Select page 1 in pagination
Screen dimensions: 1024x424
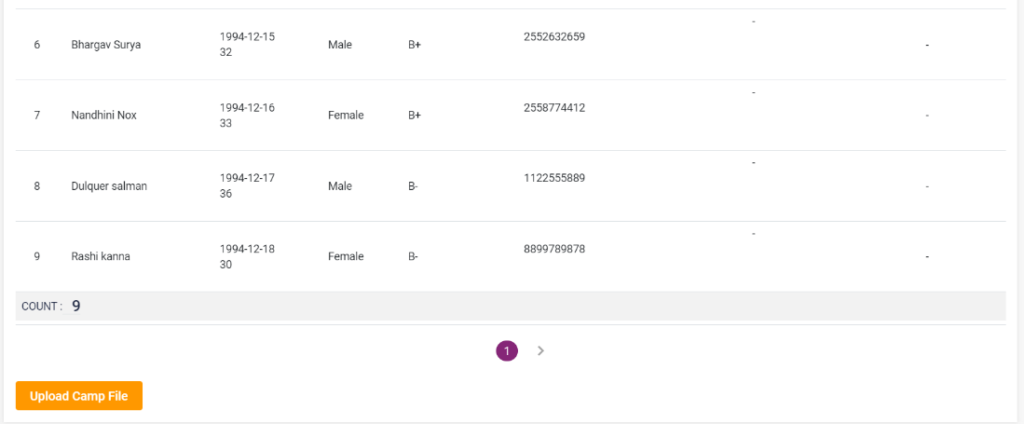pyautogui.click(x=507, y=351)
